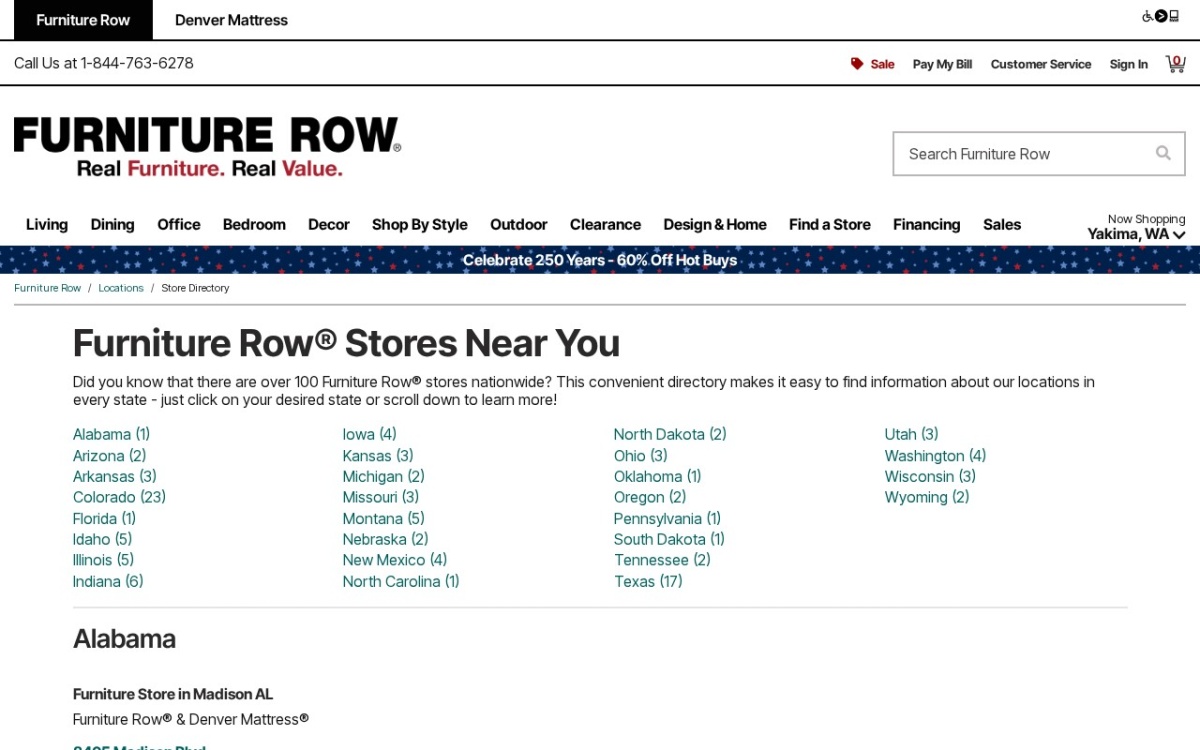Open the Decor menu
Screen dimensions: 1200x750
(x=329, y=224)
